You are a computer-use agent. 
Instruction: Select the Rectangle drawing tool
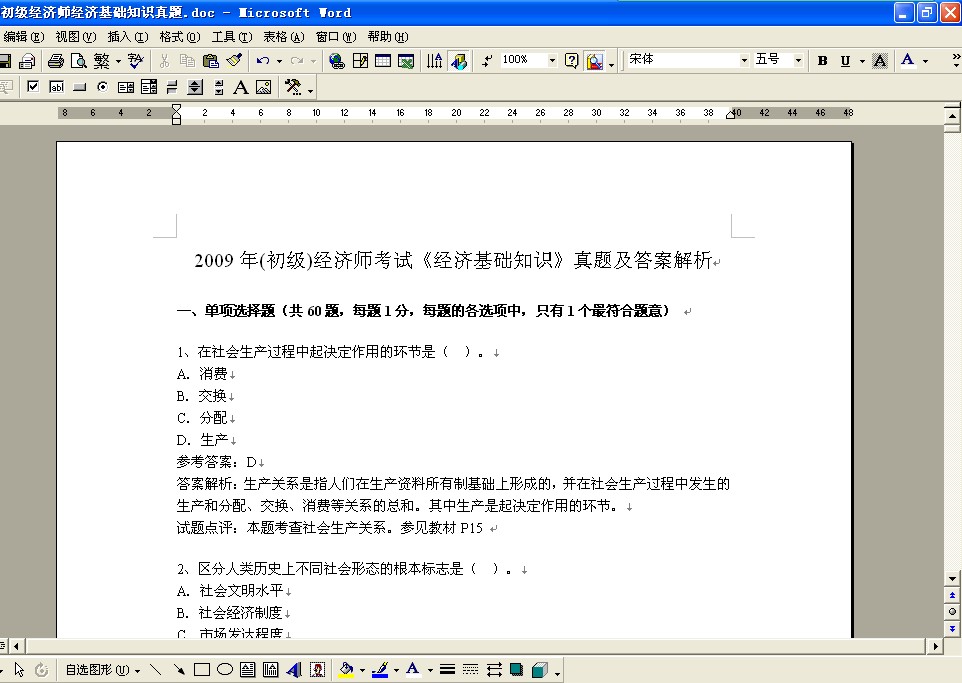pyautogui.click(x=201, y=670)
